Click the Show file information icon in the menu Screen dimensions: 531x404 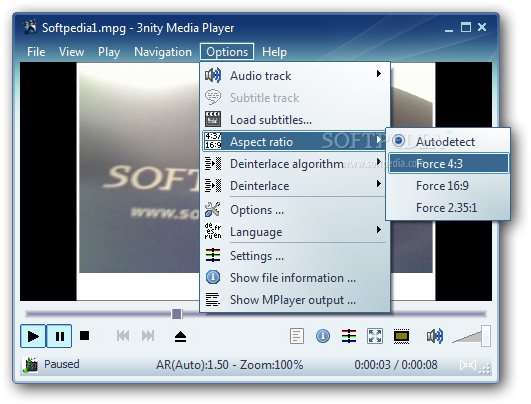pyautogui.click(x=213, y=277)
